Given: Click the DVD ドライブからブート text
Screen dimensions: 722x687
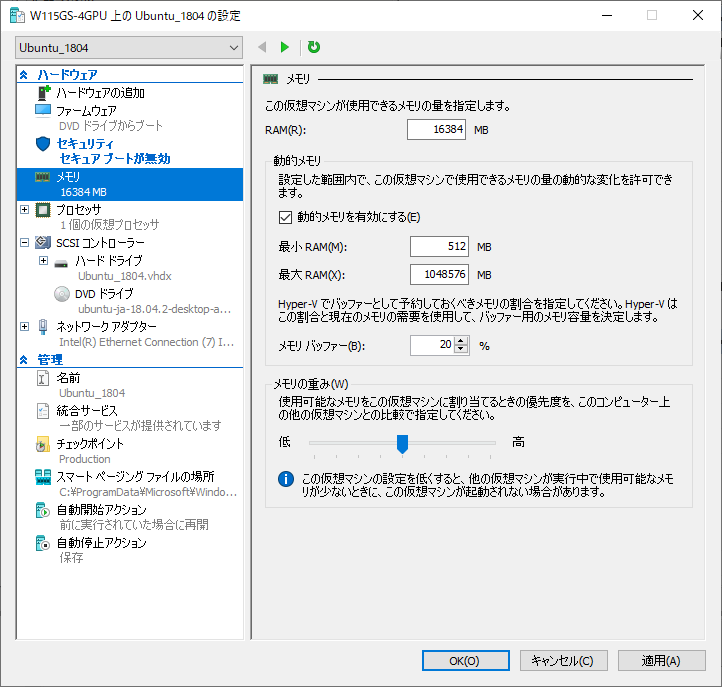Looking at the screenshot, I should (111, 126).
